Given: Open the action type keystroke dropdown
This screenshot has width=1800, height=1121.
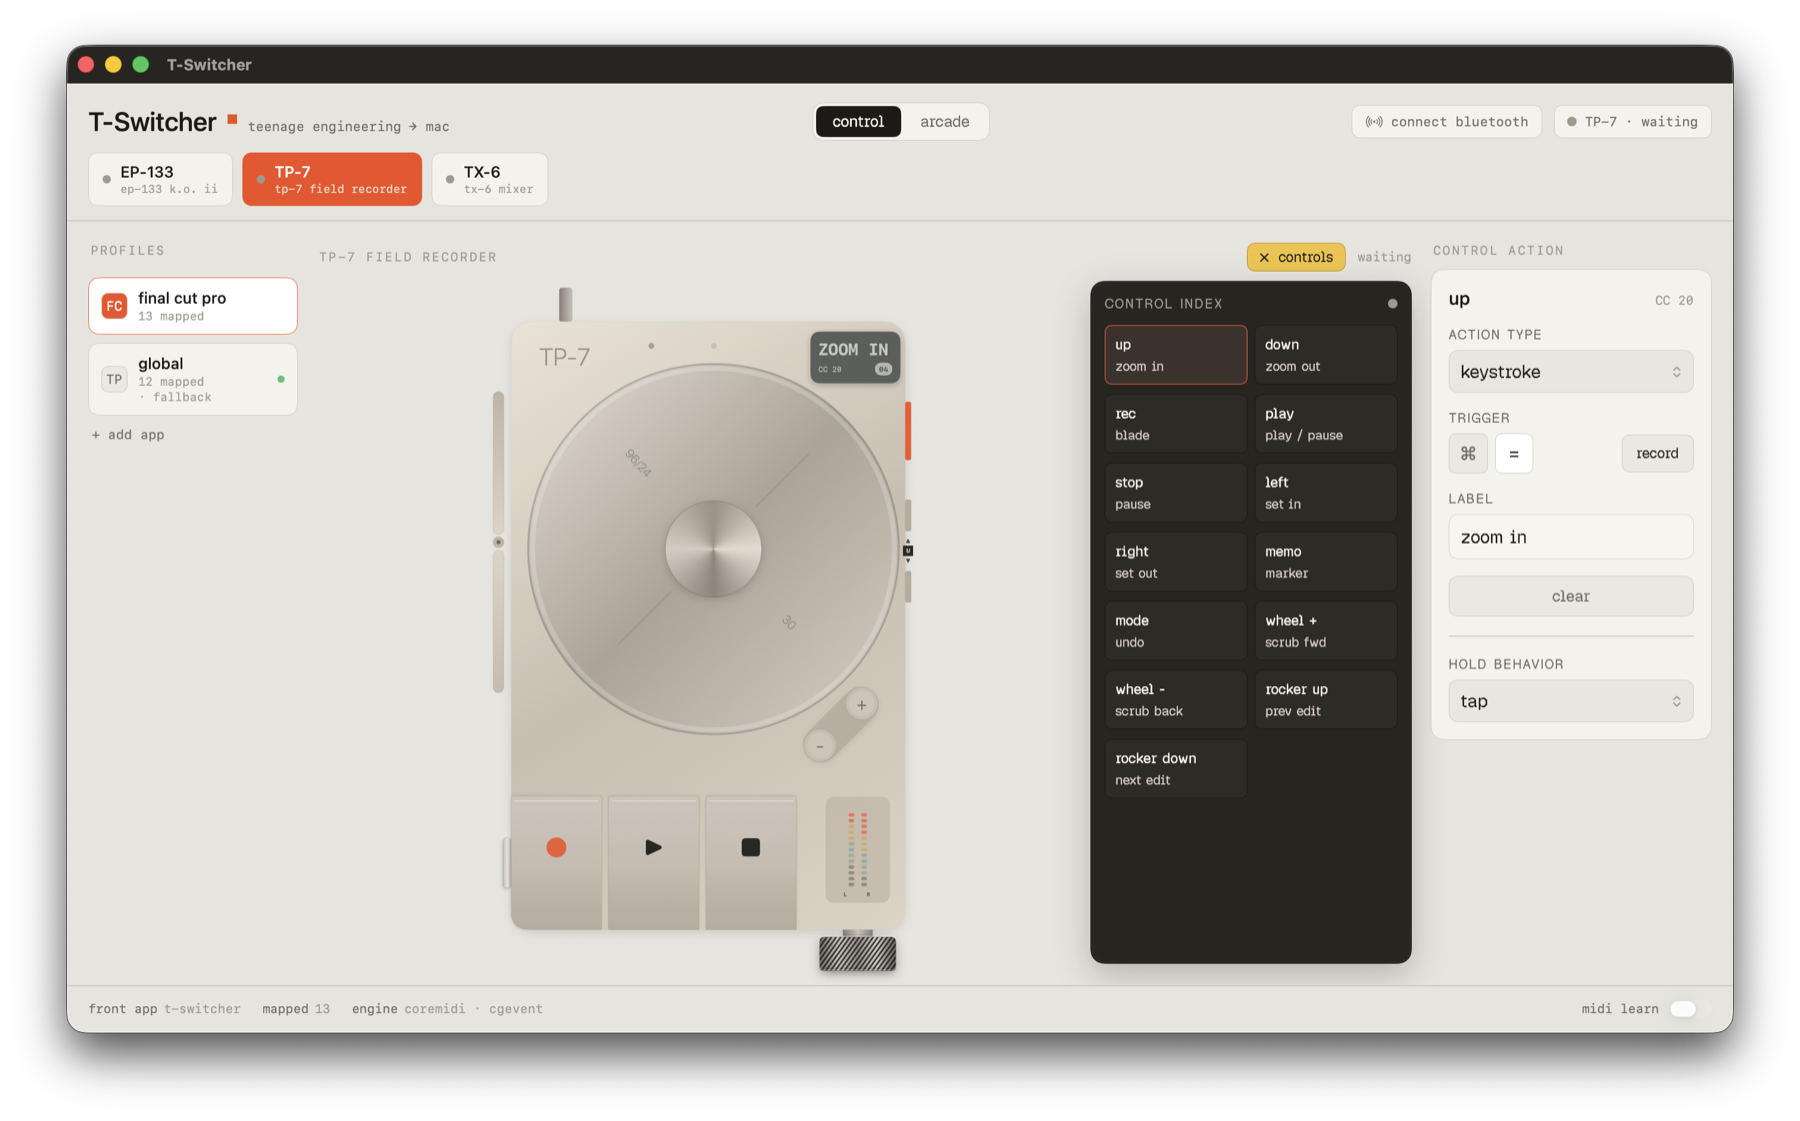Looking at the screenshot, I should [1570, 372].
